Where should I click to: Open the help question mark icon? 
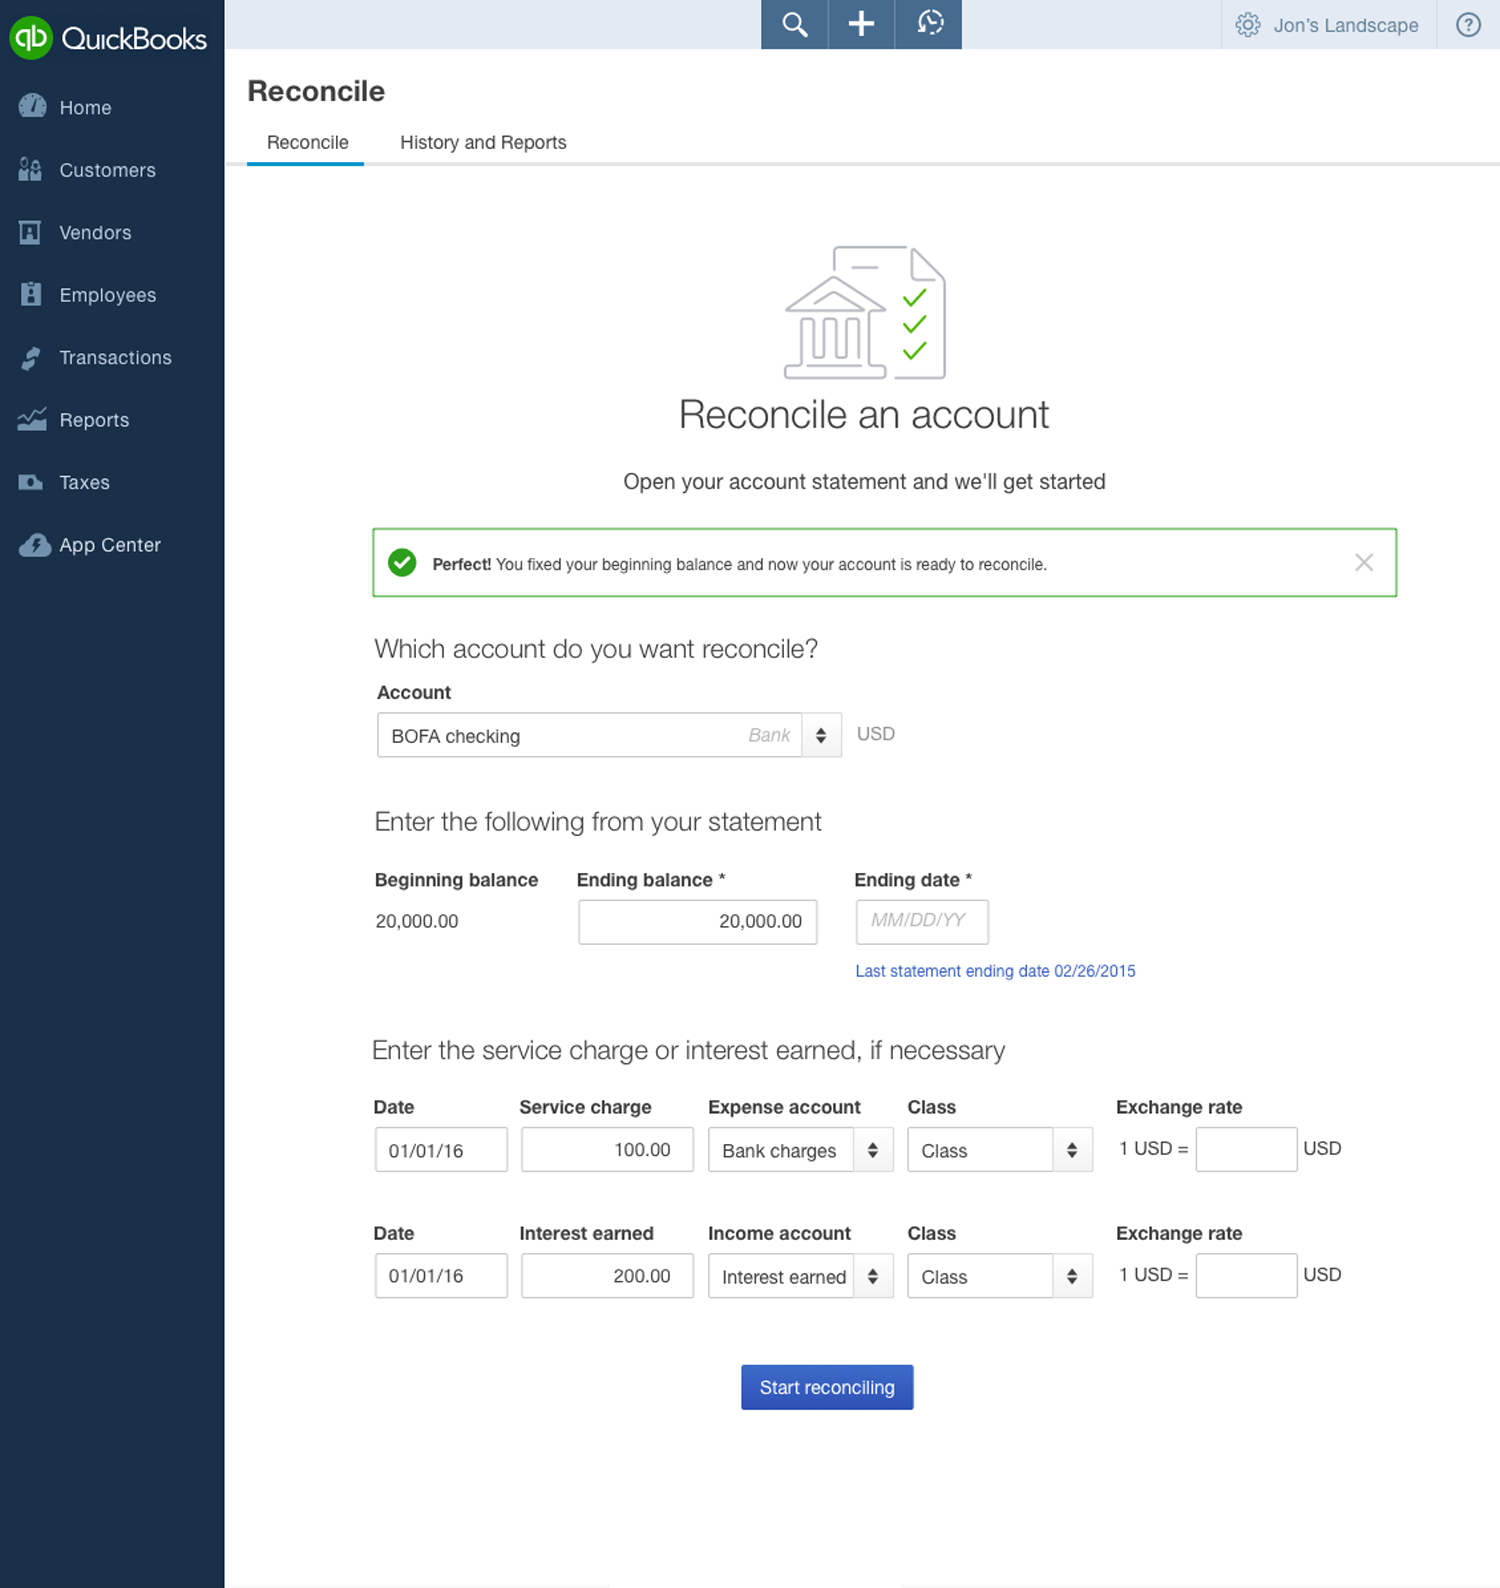coord(1468,25)
